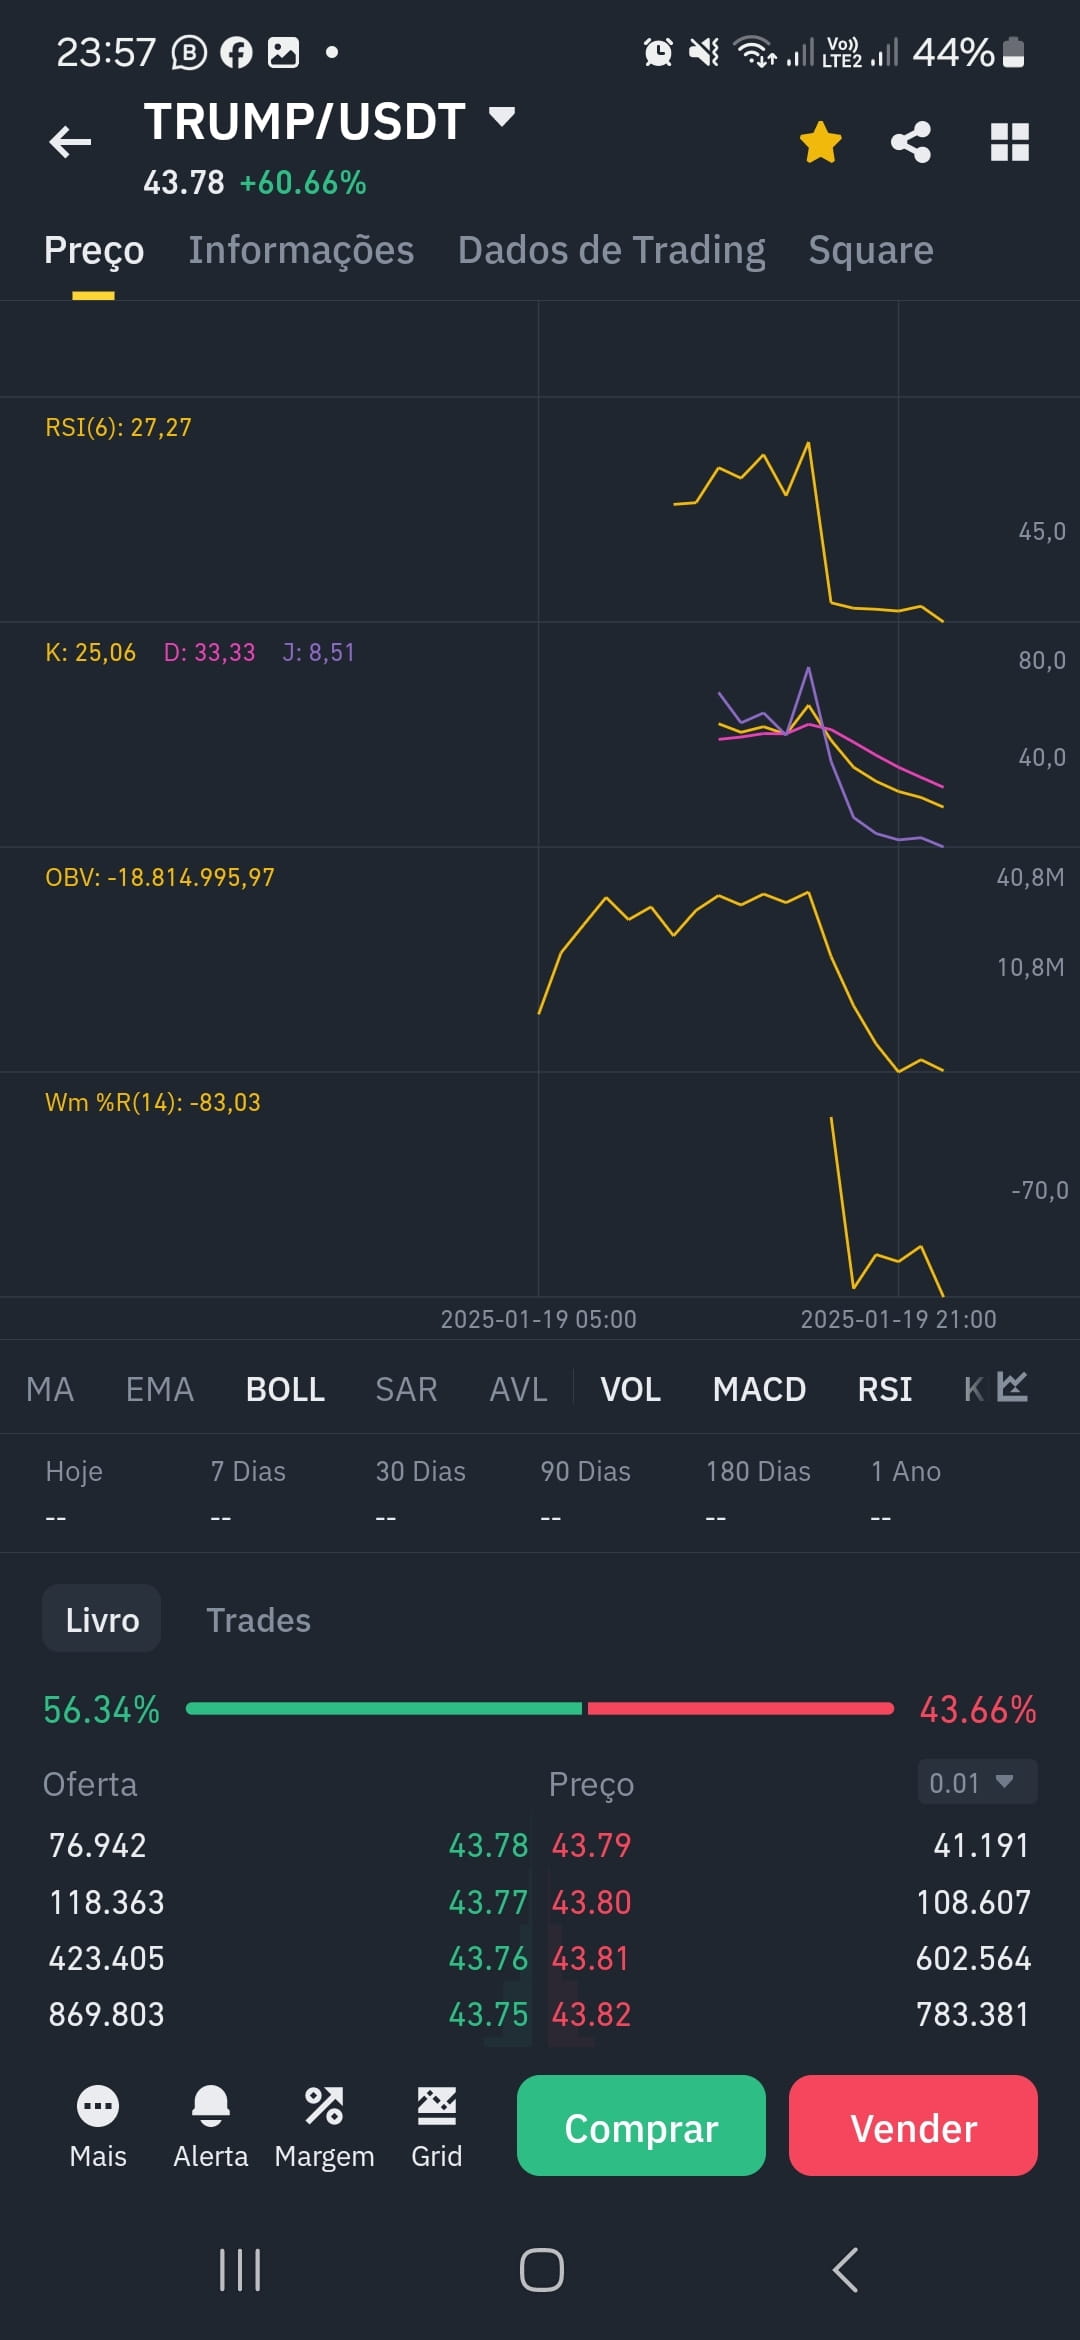
Task: Switch to the Trades tab
Action: pos(258,1620)
